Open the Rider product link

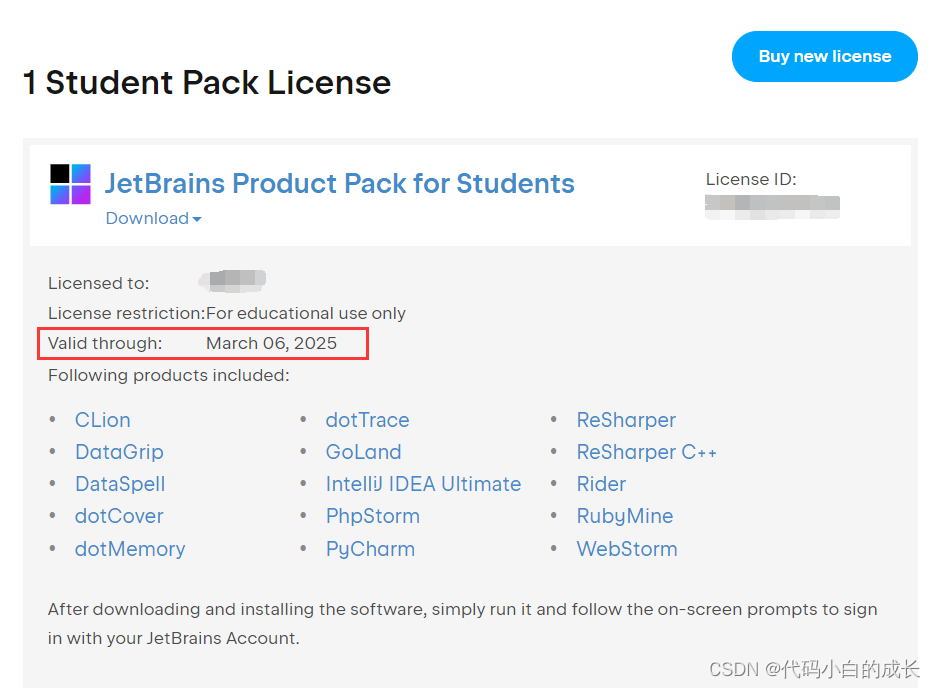[601, 484]
